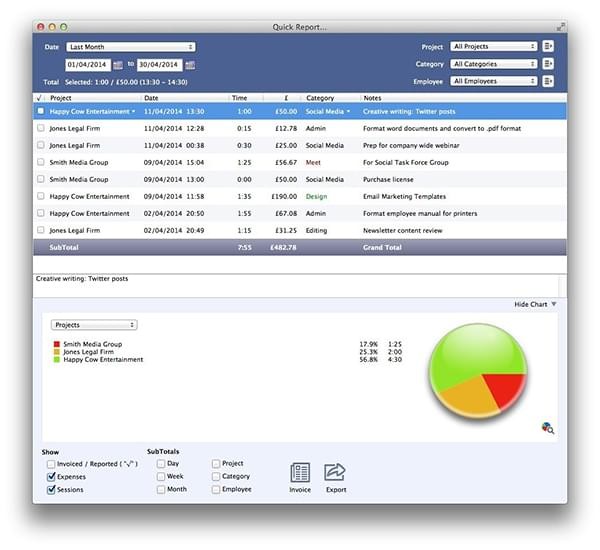Click the notes text area 'Creative writing: Twitter posts'
Screen dimensions: 600x550
click(x=297, y=286)
